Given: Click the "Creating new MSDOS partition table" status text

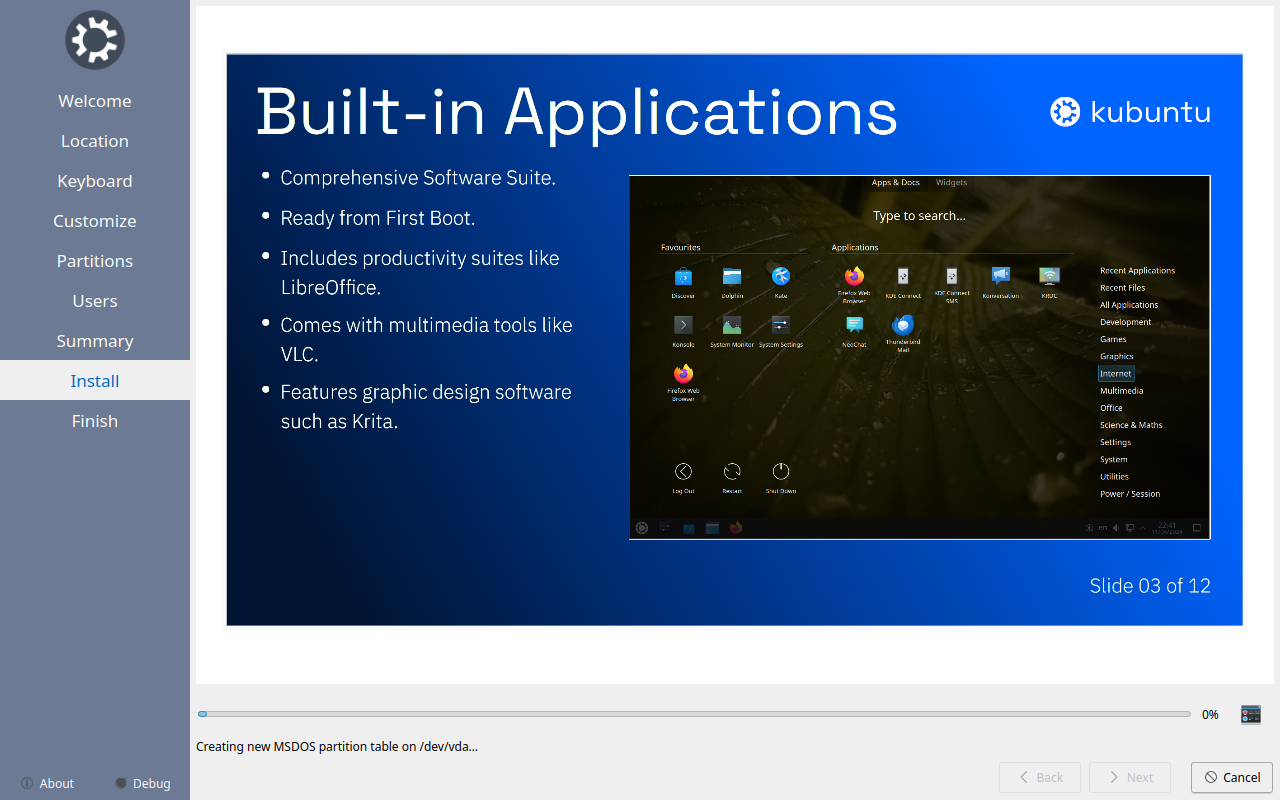Looking at the screenshot, I should tap(337, 746).
